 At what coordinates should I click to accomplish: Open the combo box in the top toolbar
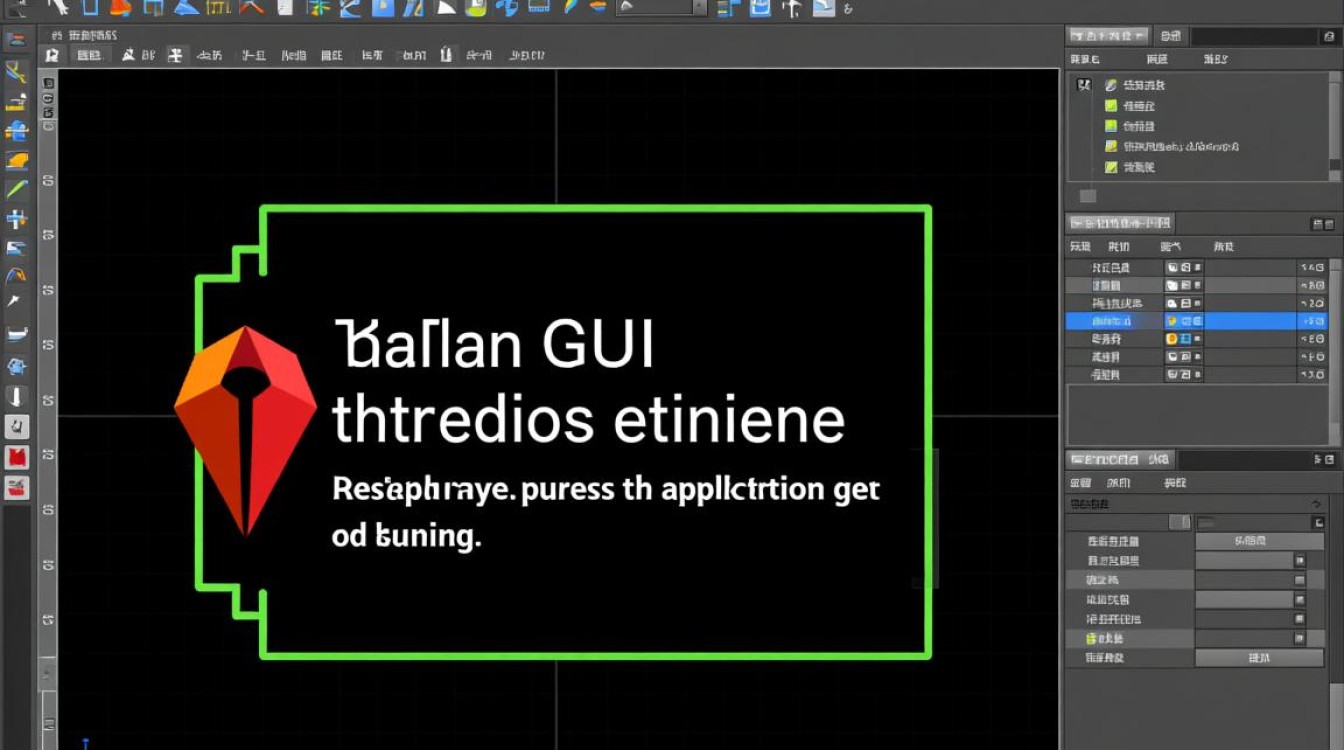tap(661, 8)
